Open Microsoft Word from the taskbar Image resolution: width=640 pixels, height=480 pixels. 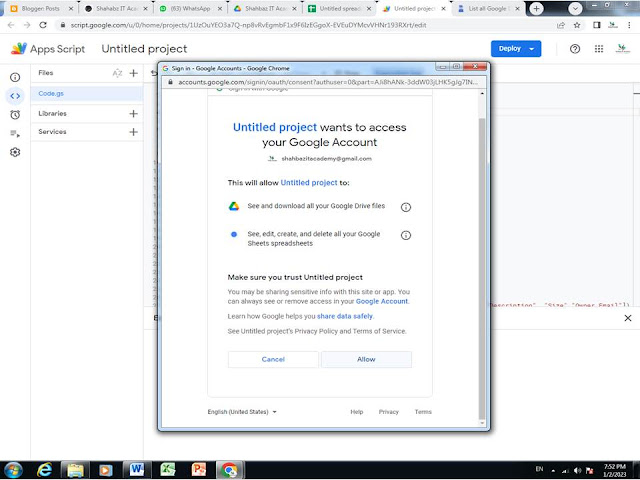[x=137, y=470]
